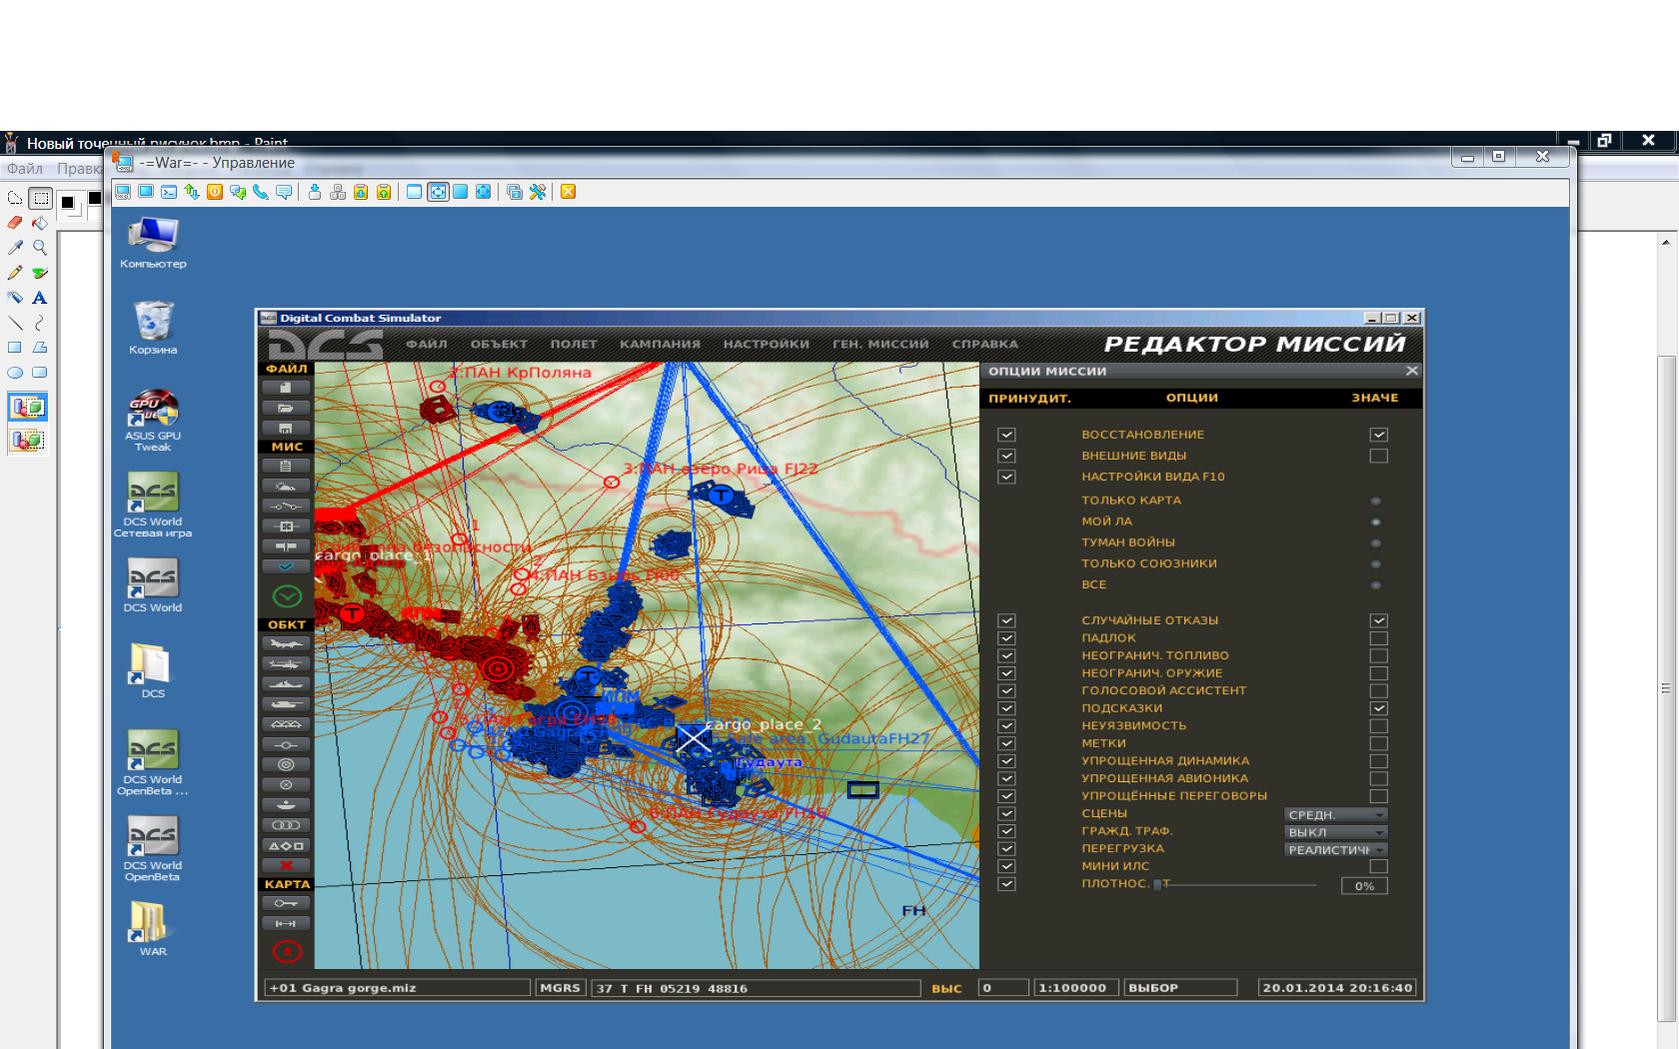The height and width of the screenshot is (1049, 1679).
Task: Enable НЕУЯЗВИМОСТЬ value checkbox
Action: [x=1378, y=726]
